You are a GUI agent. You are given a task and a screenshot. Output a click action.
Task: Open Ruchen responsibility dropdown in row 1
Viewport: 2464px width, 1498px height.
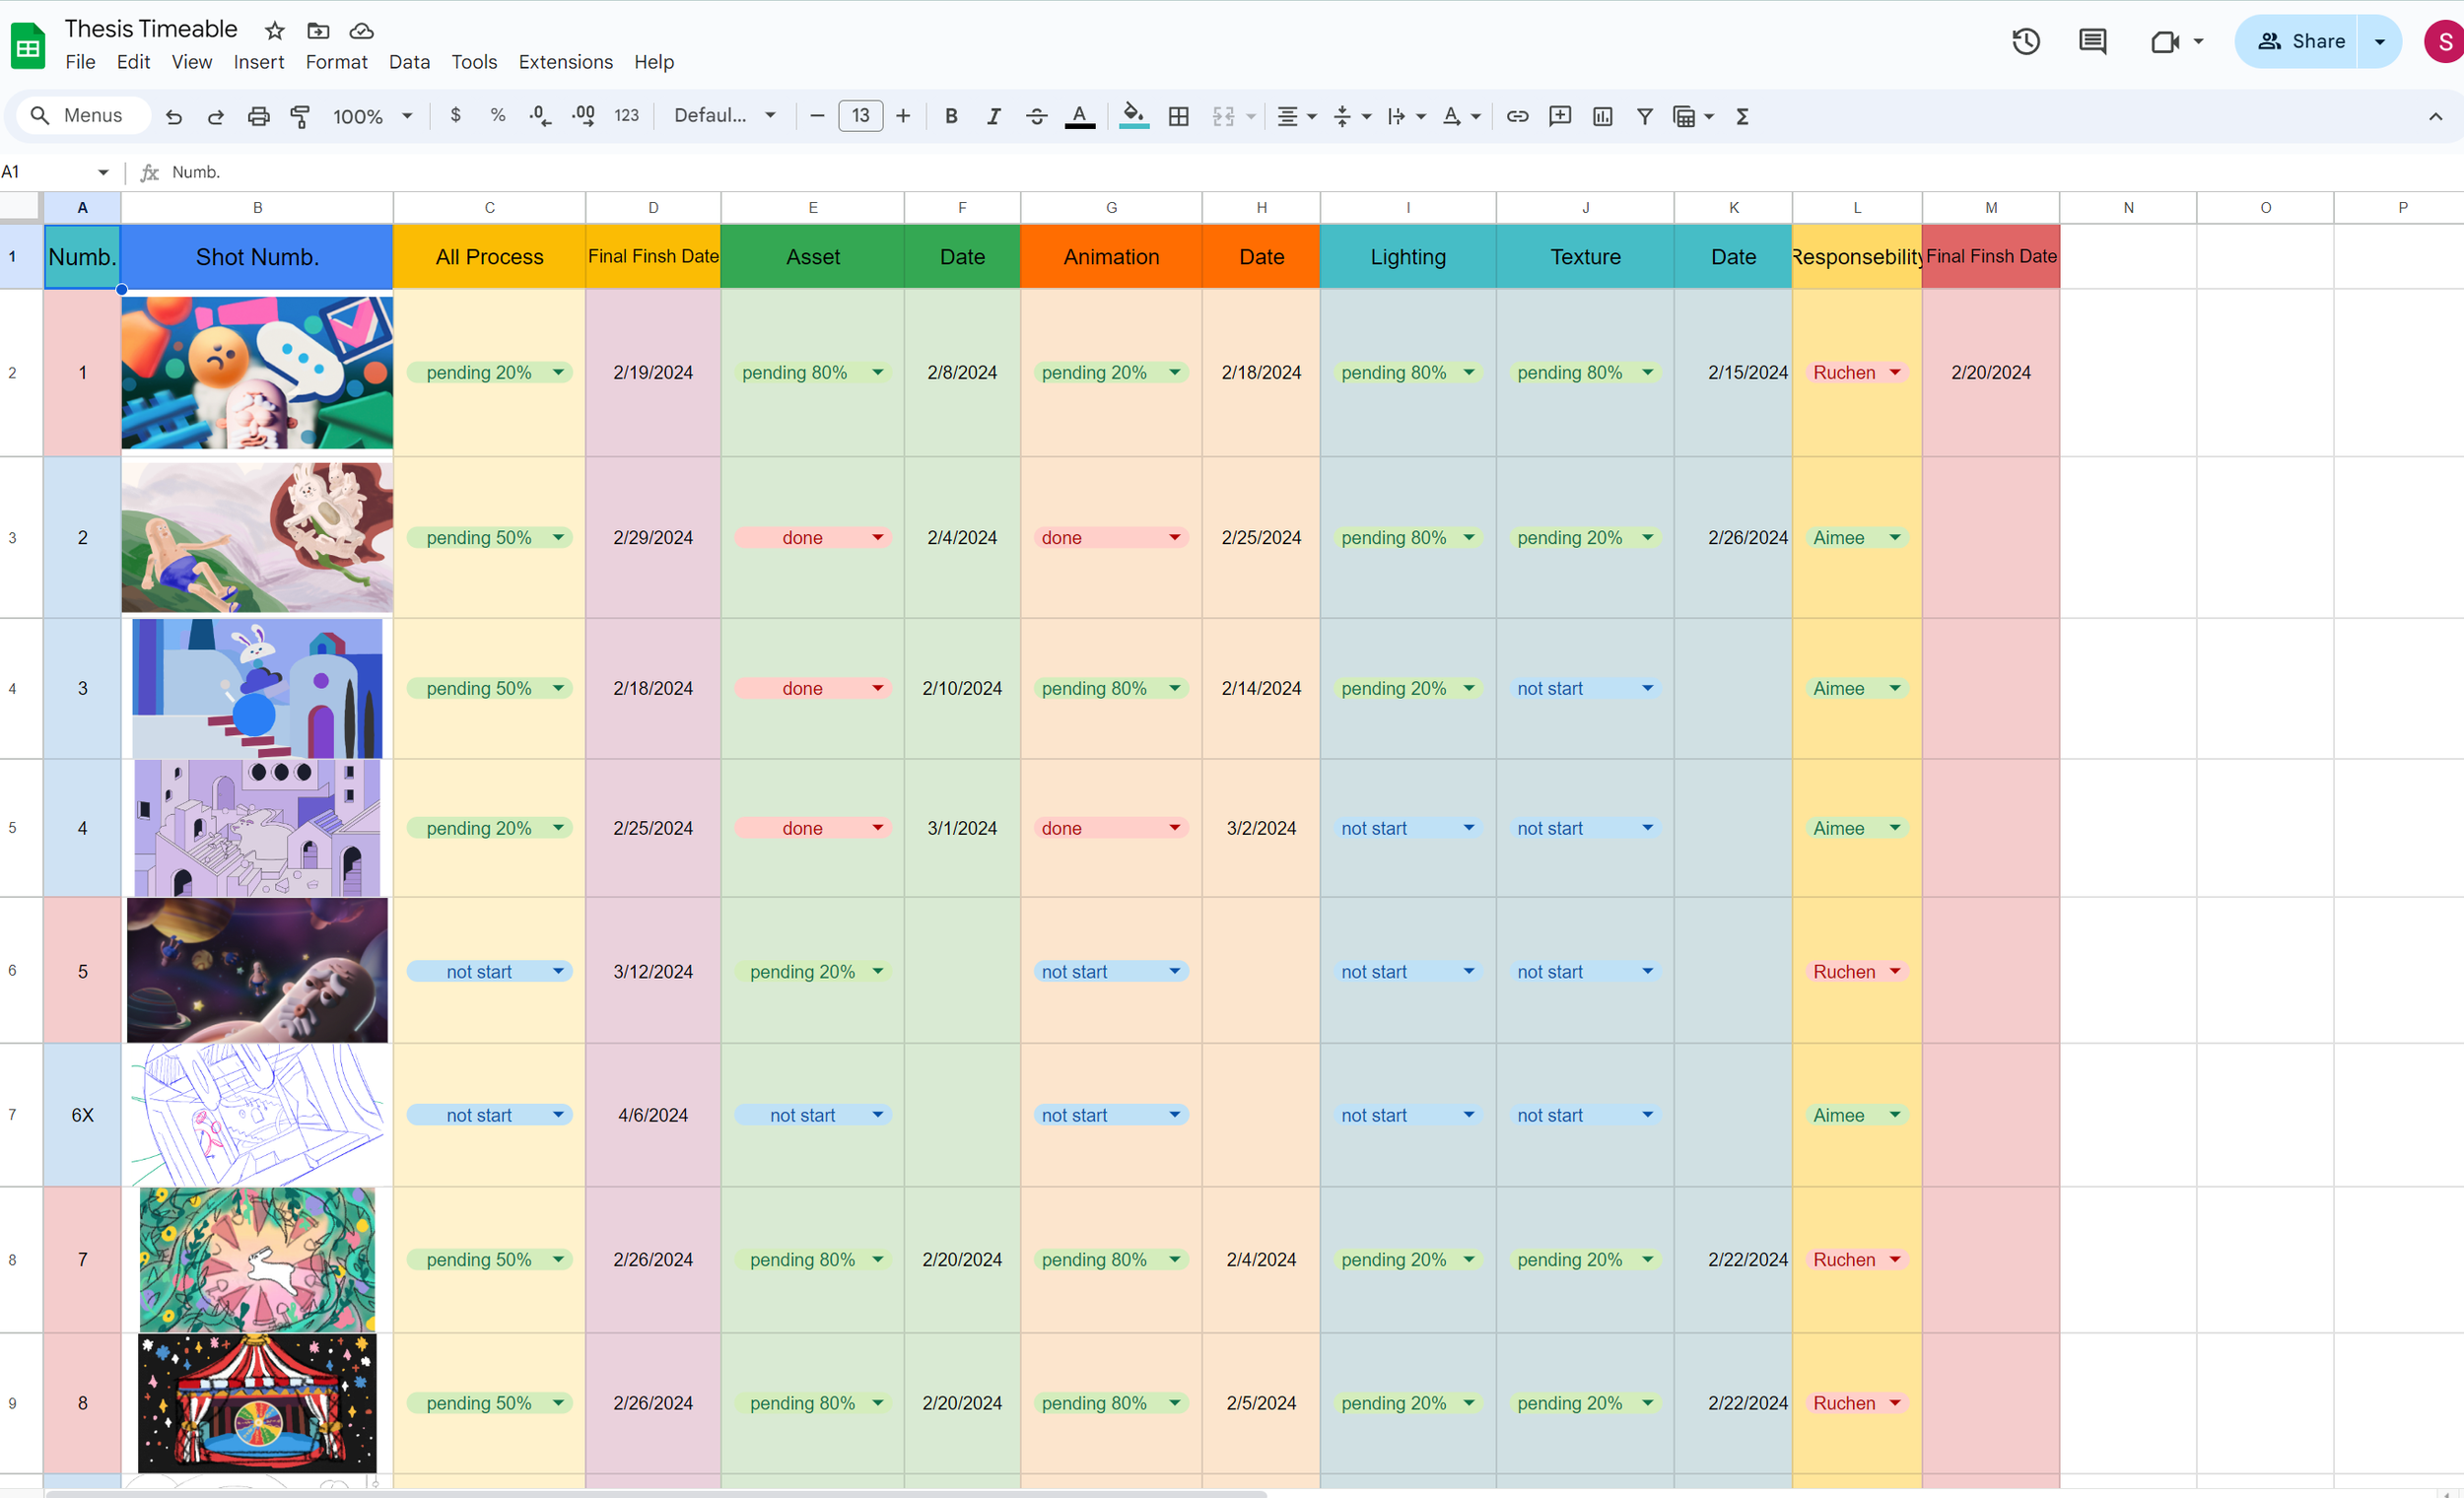1894,372
